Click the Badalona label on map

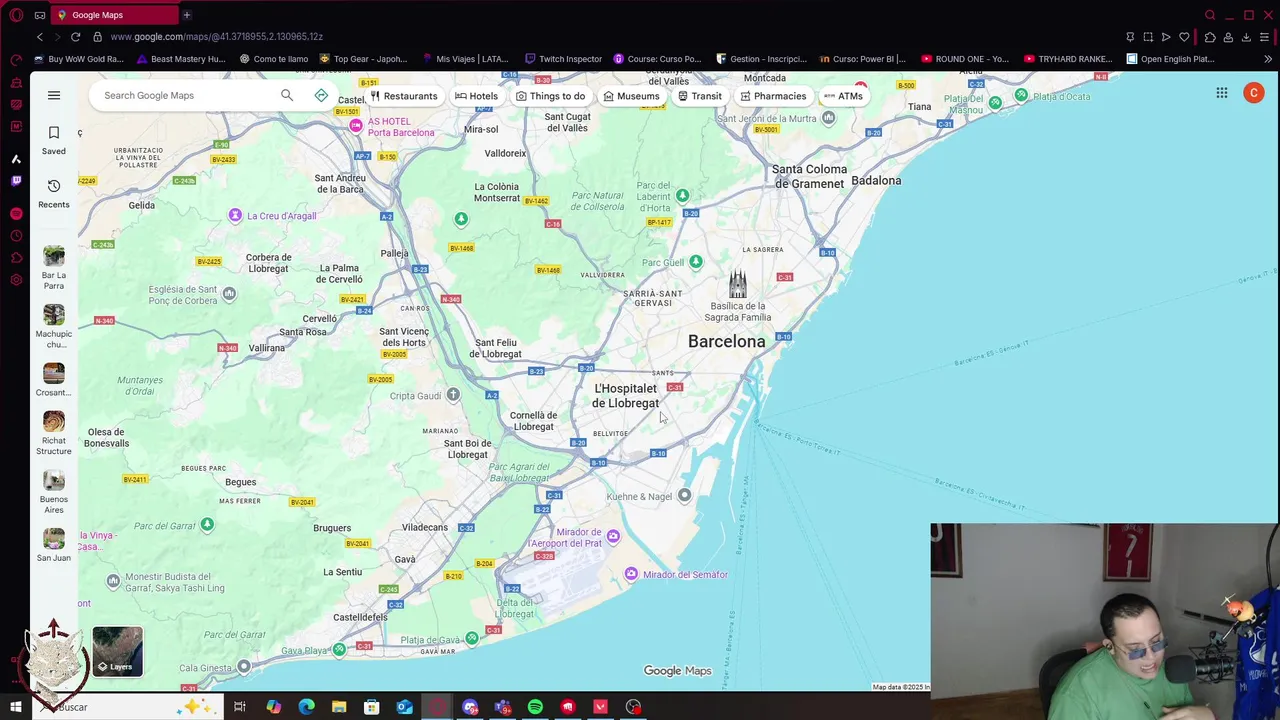tap(876, 180)
